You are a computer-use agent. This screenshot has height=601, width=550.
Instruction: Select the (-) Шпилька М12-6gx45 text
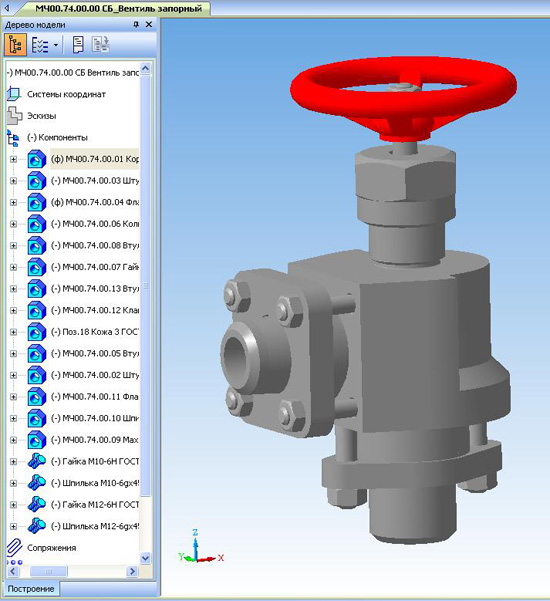tap(95, 526)
